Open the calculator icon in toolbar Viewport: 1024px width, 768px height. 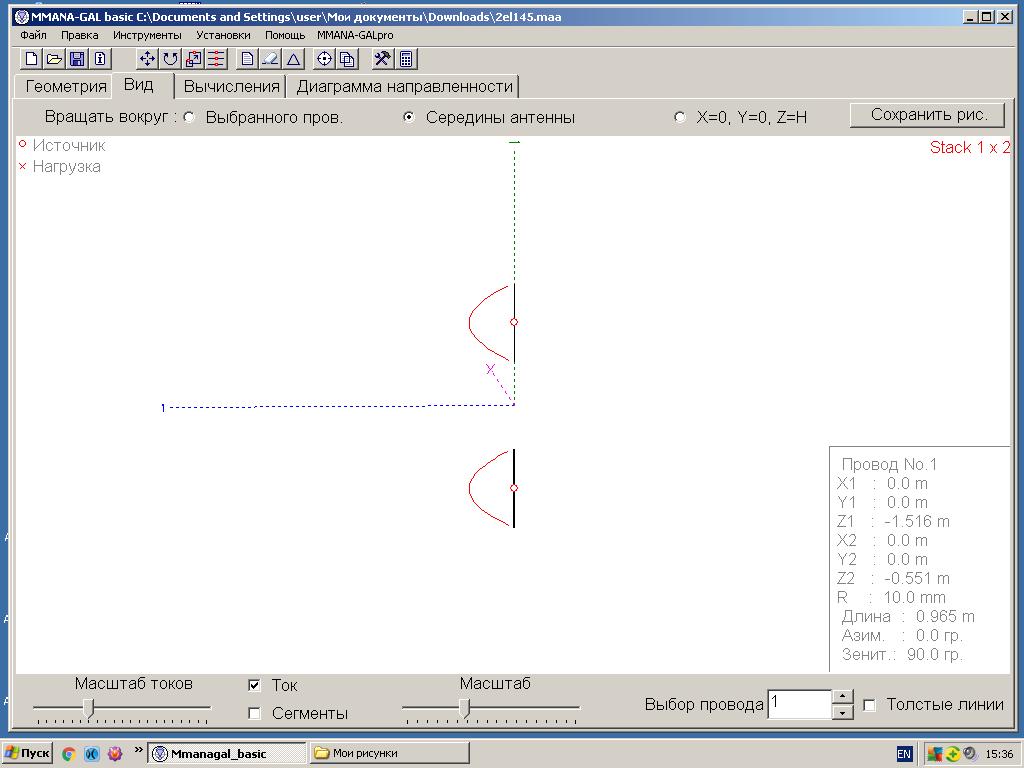coord(406,59)
